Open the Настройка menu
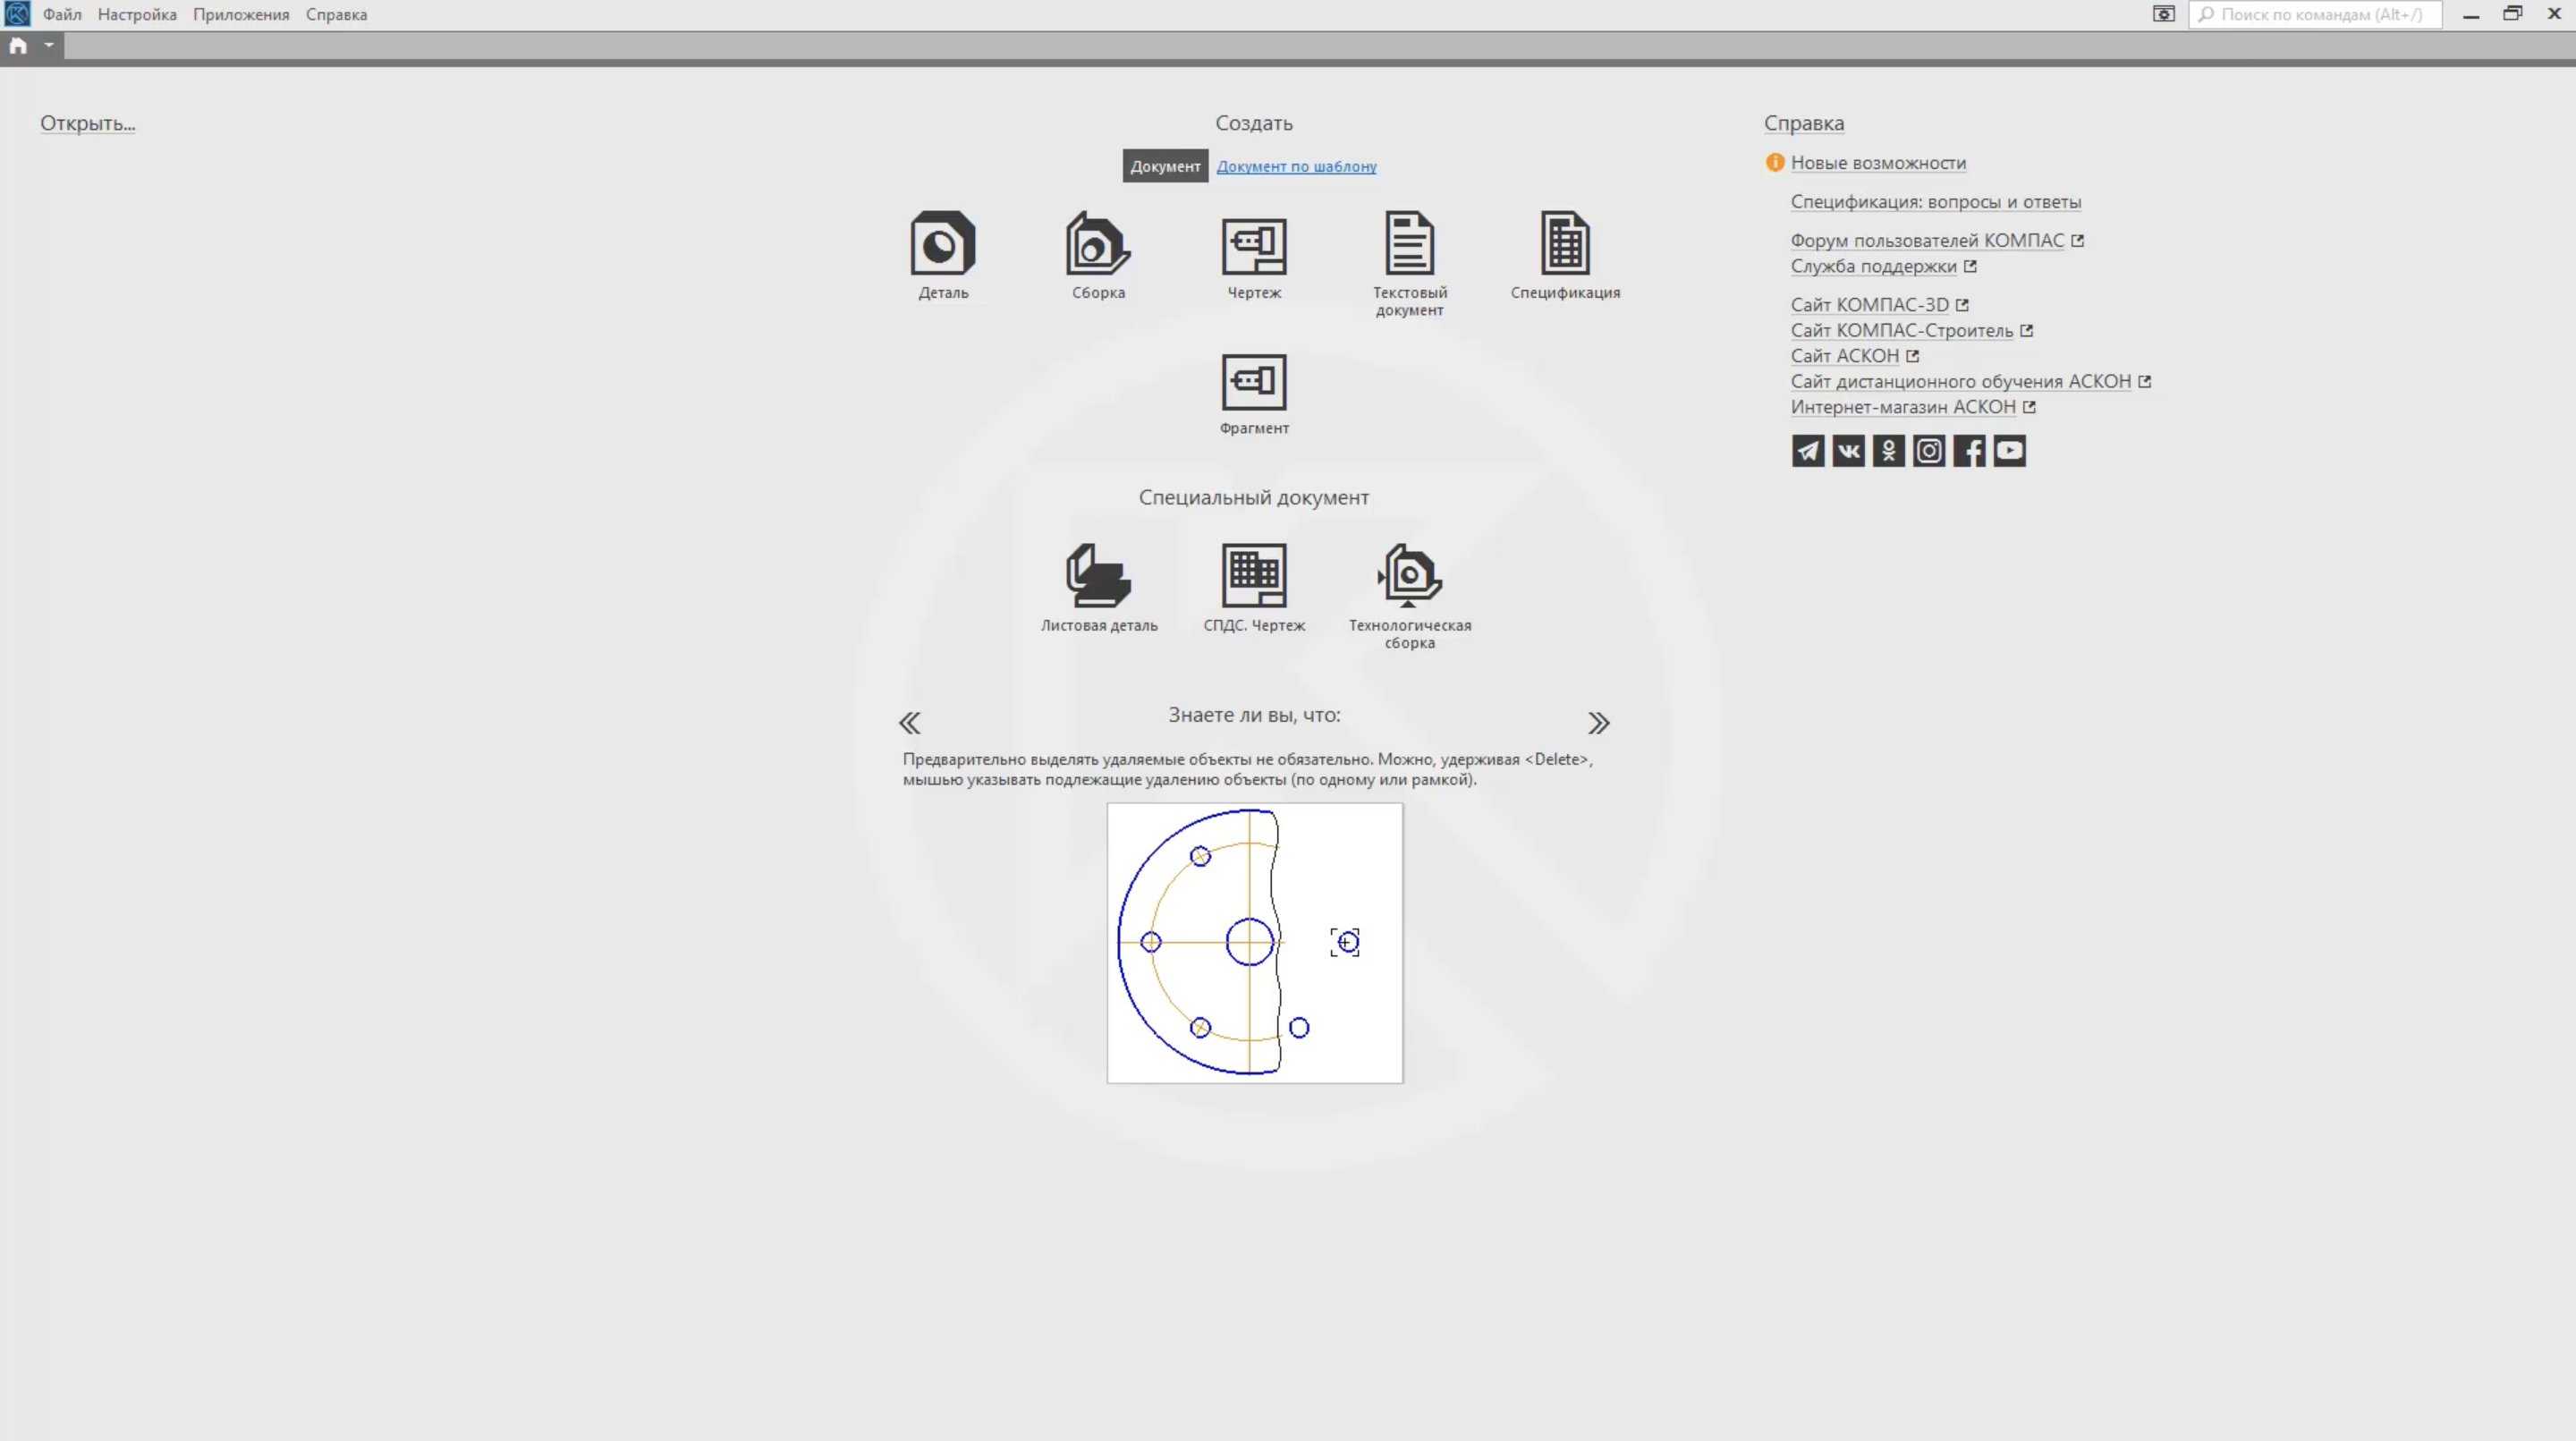 click(137, 14)
